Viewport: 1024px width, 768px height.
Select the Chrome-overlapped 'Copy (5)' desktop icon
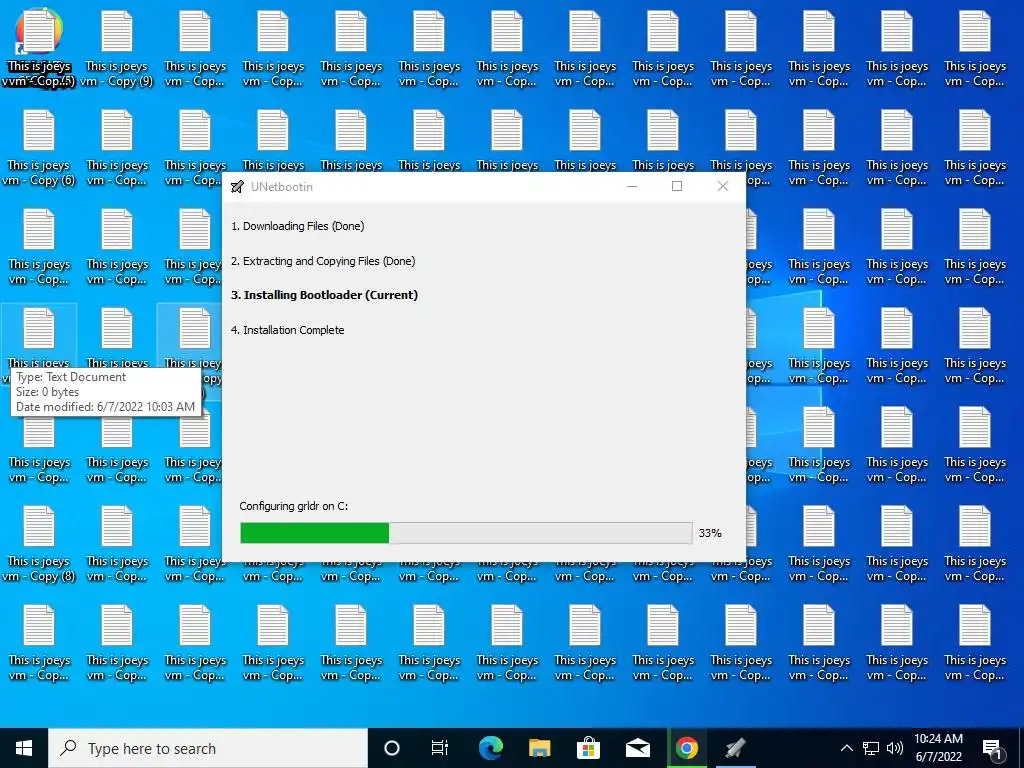point(39,48)
